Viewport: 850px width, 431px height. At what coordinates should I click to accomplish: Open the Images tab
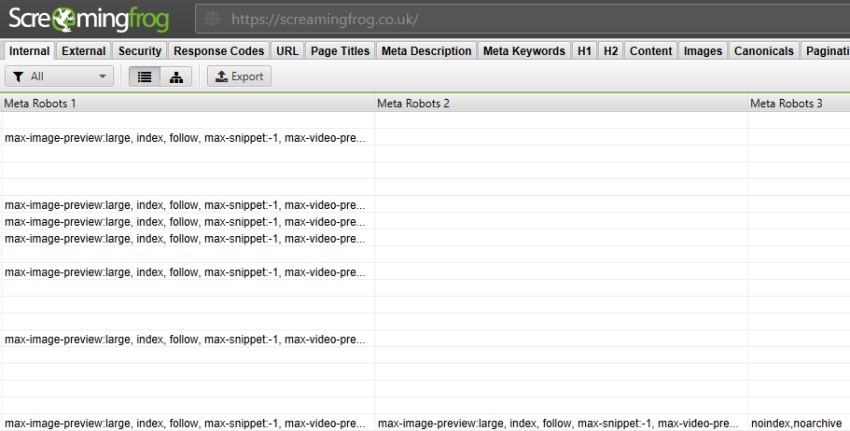(703, 51)
